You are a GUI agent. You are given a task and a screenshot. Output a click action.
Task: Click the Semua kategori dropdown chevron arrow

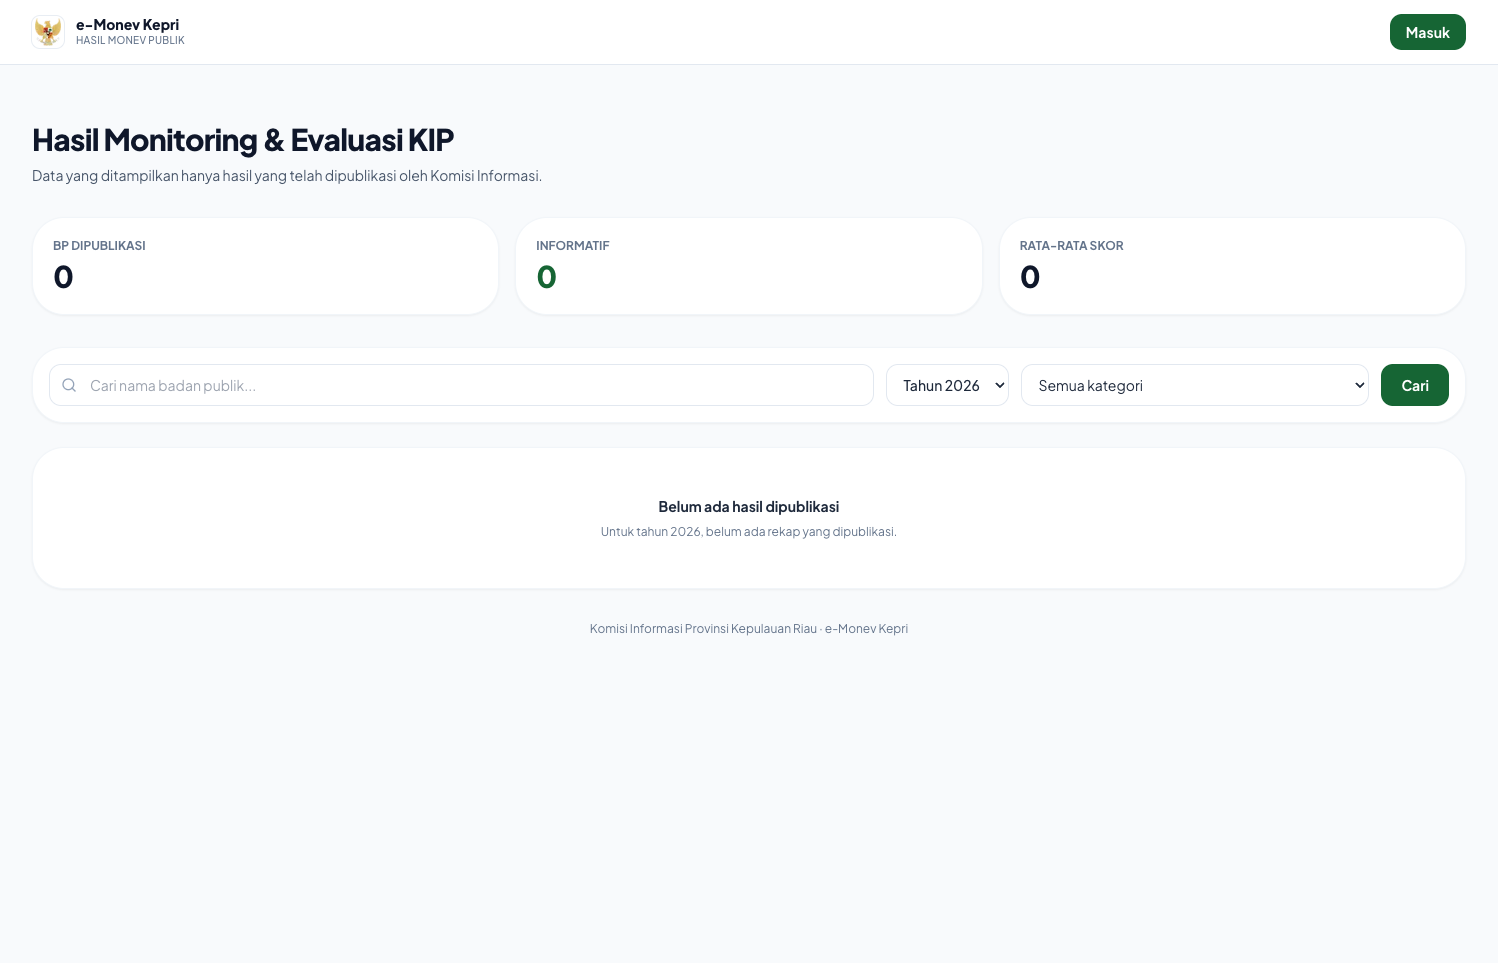pyautogui.click(x=1359, y=385)
